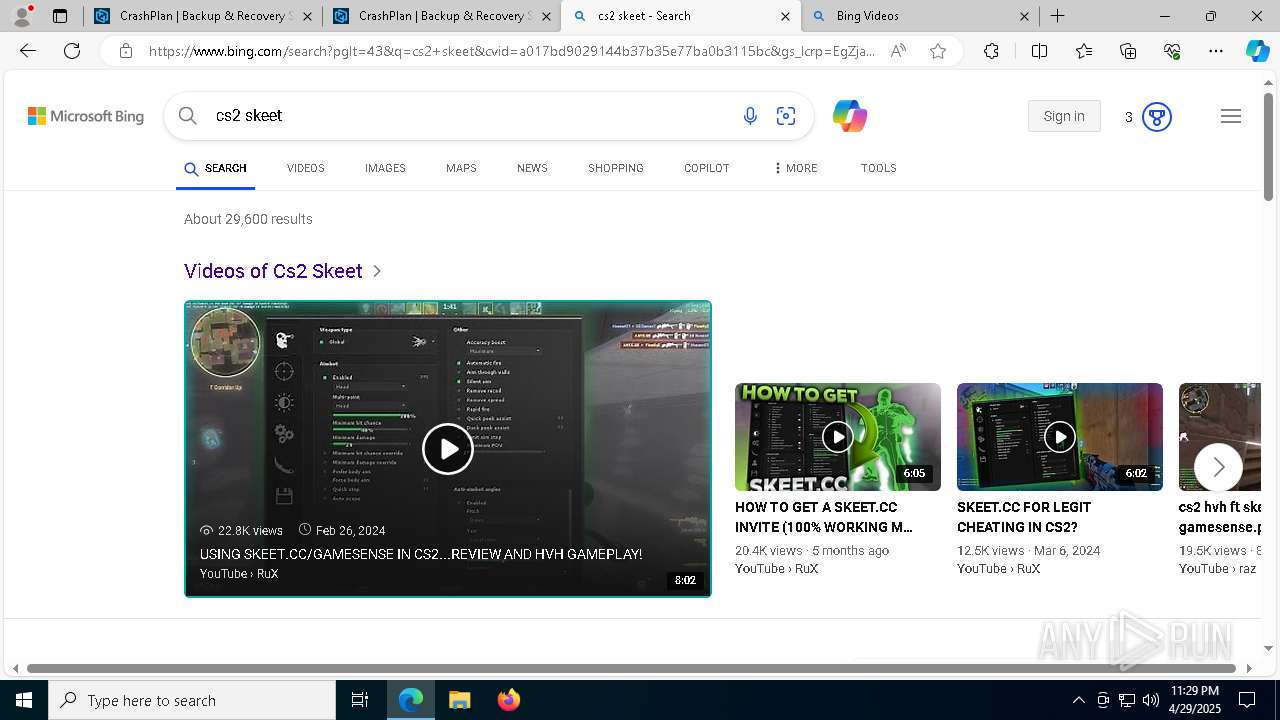Open Task View on taskbar
The height and width of the screenshot is (720, 1280).
click(x=360, y=700)
